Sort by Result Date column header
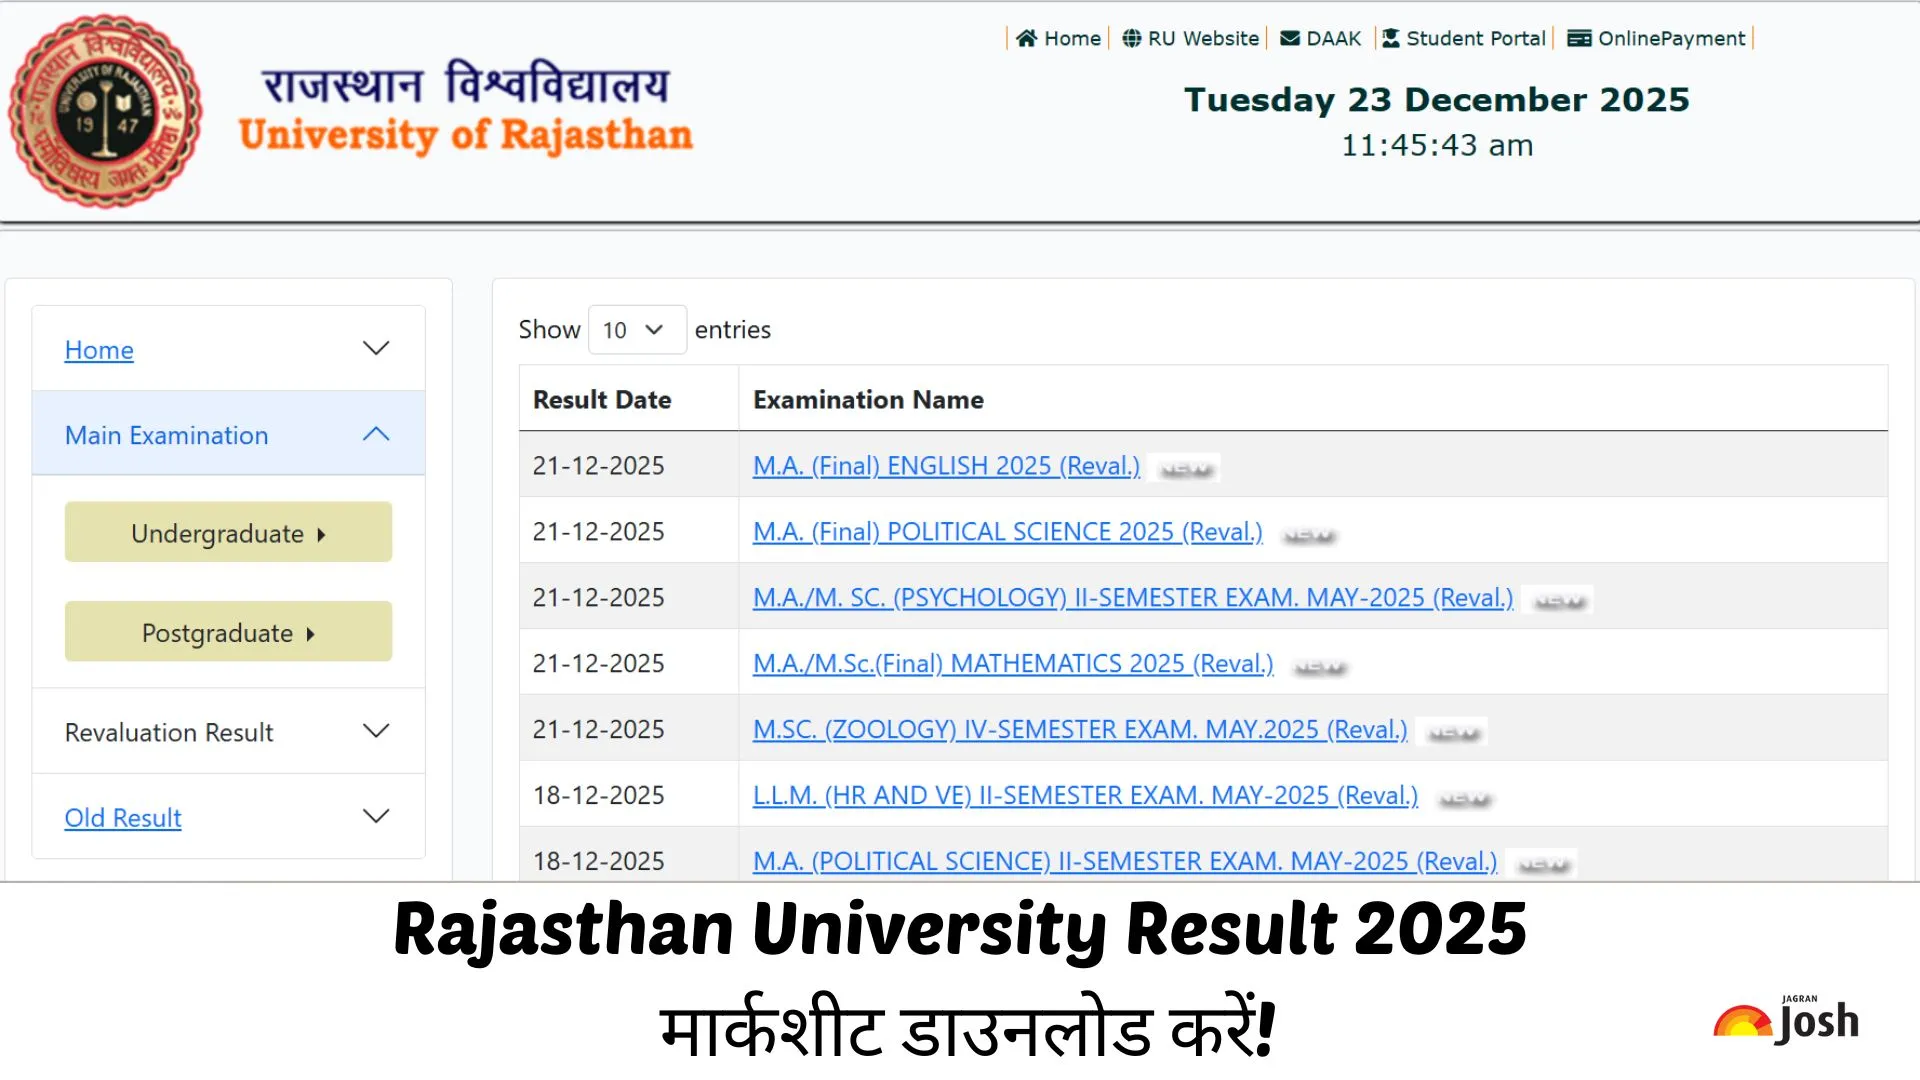This screenshot has height=1080, width=1920. pyautogui.click(x=602, y=400)
